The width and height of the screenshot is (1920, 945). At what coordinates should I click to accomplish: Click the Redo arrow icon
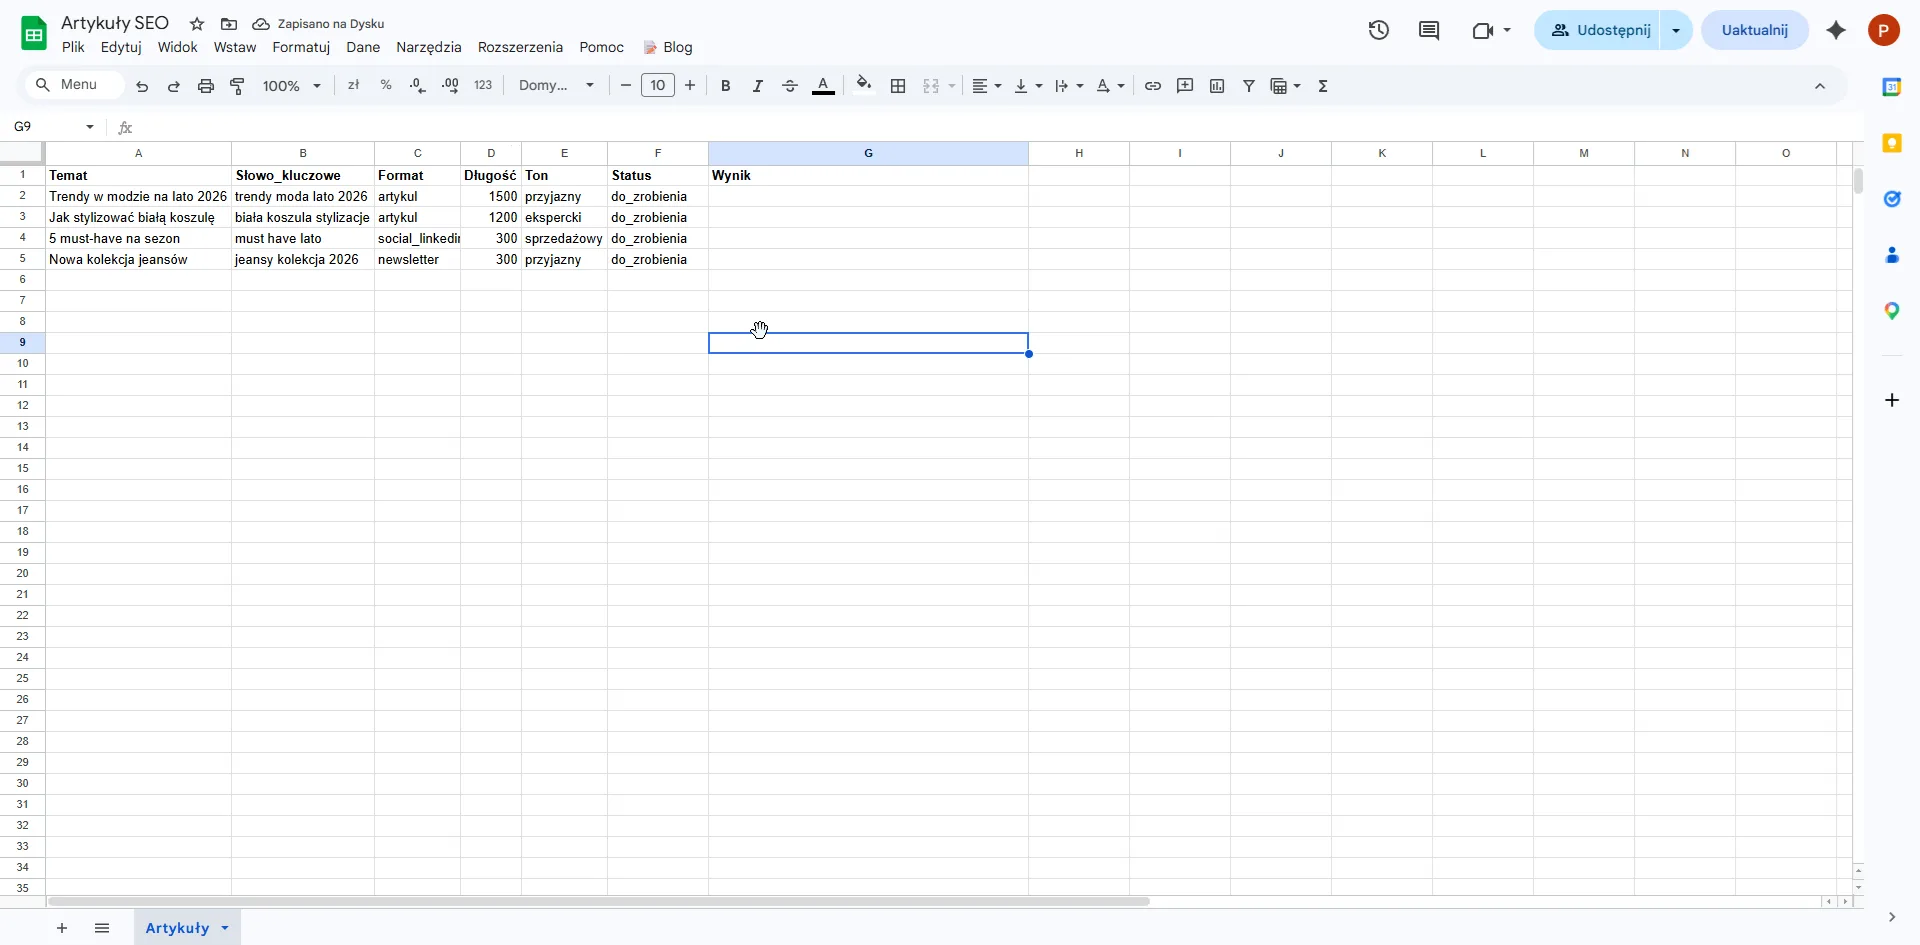tap(174, 86)
